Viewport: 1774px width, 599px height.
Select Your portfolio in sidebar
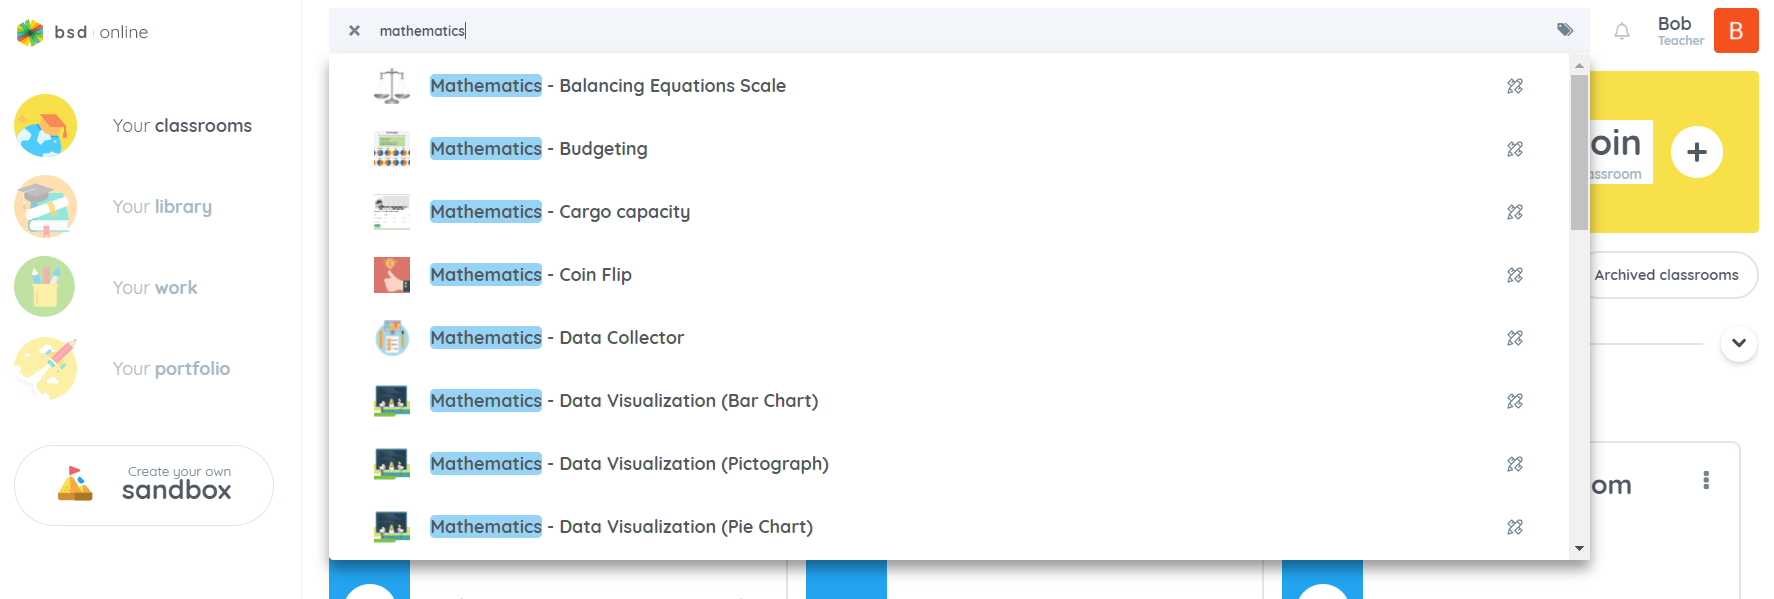point(122,369)
